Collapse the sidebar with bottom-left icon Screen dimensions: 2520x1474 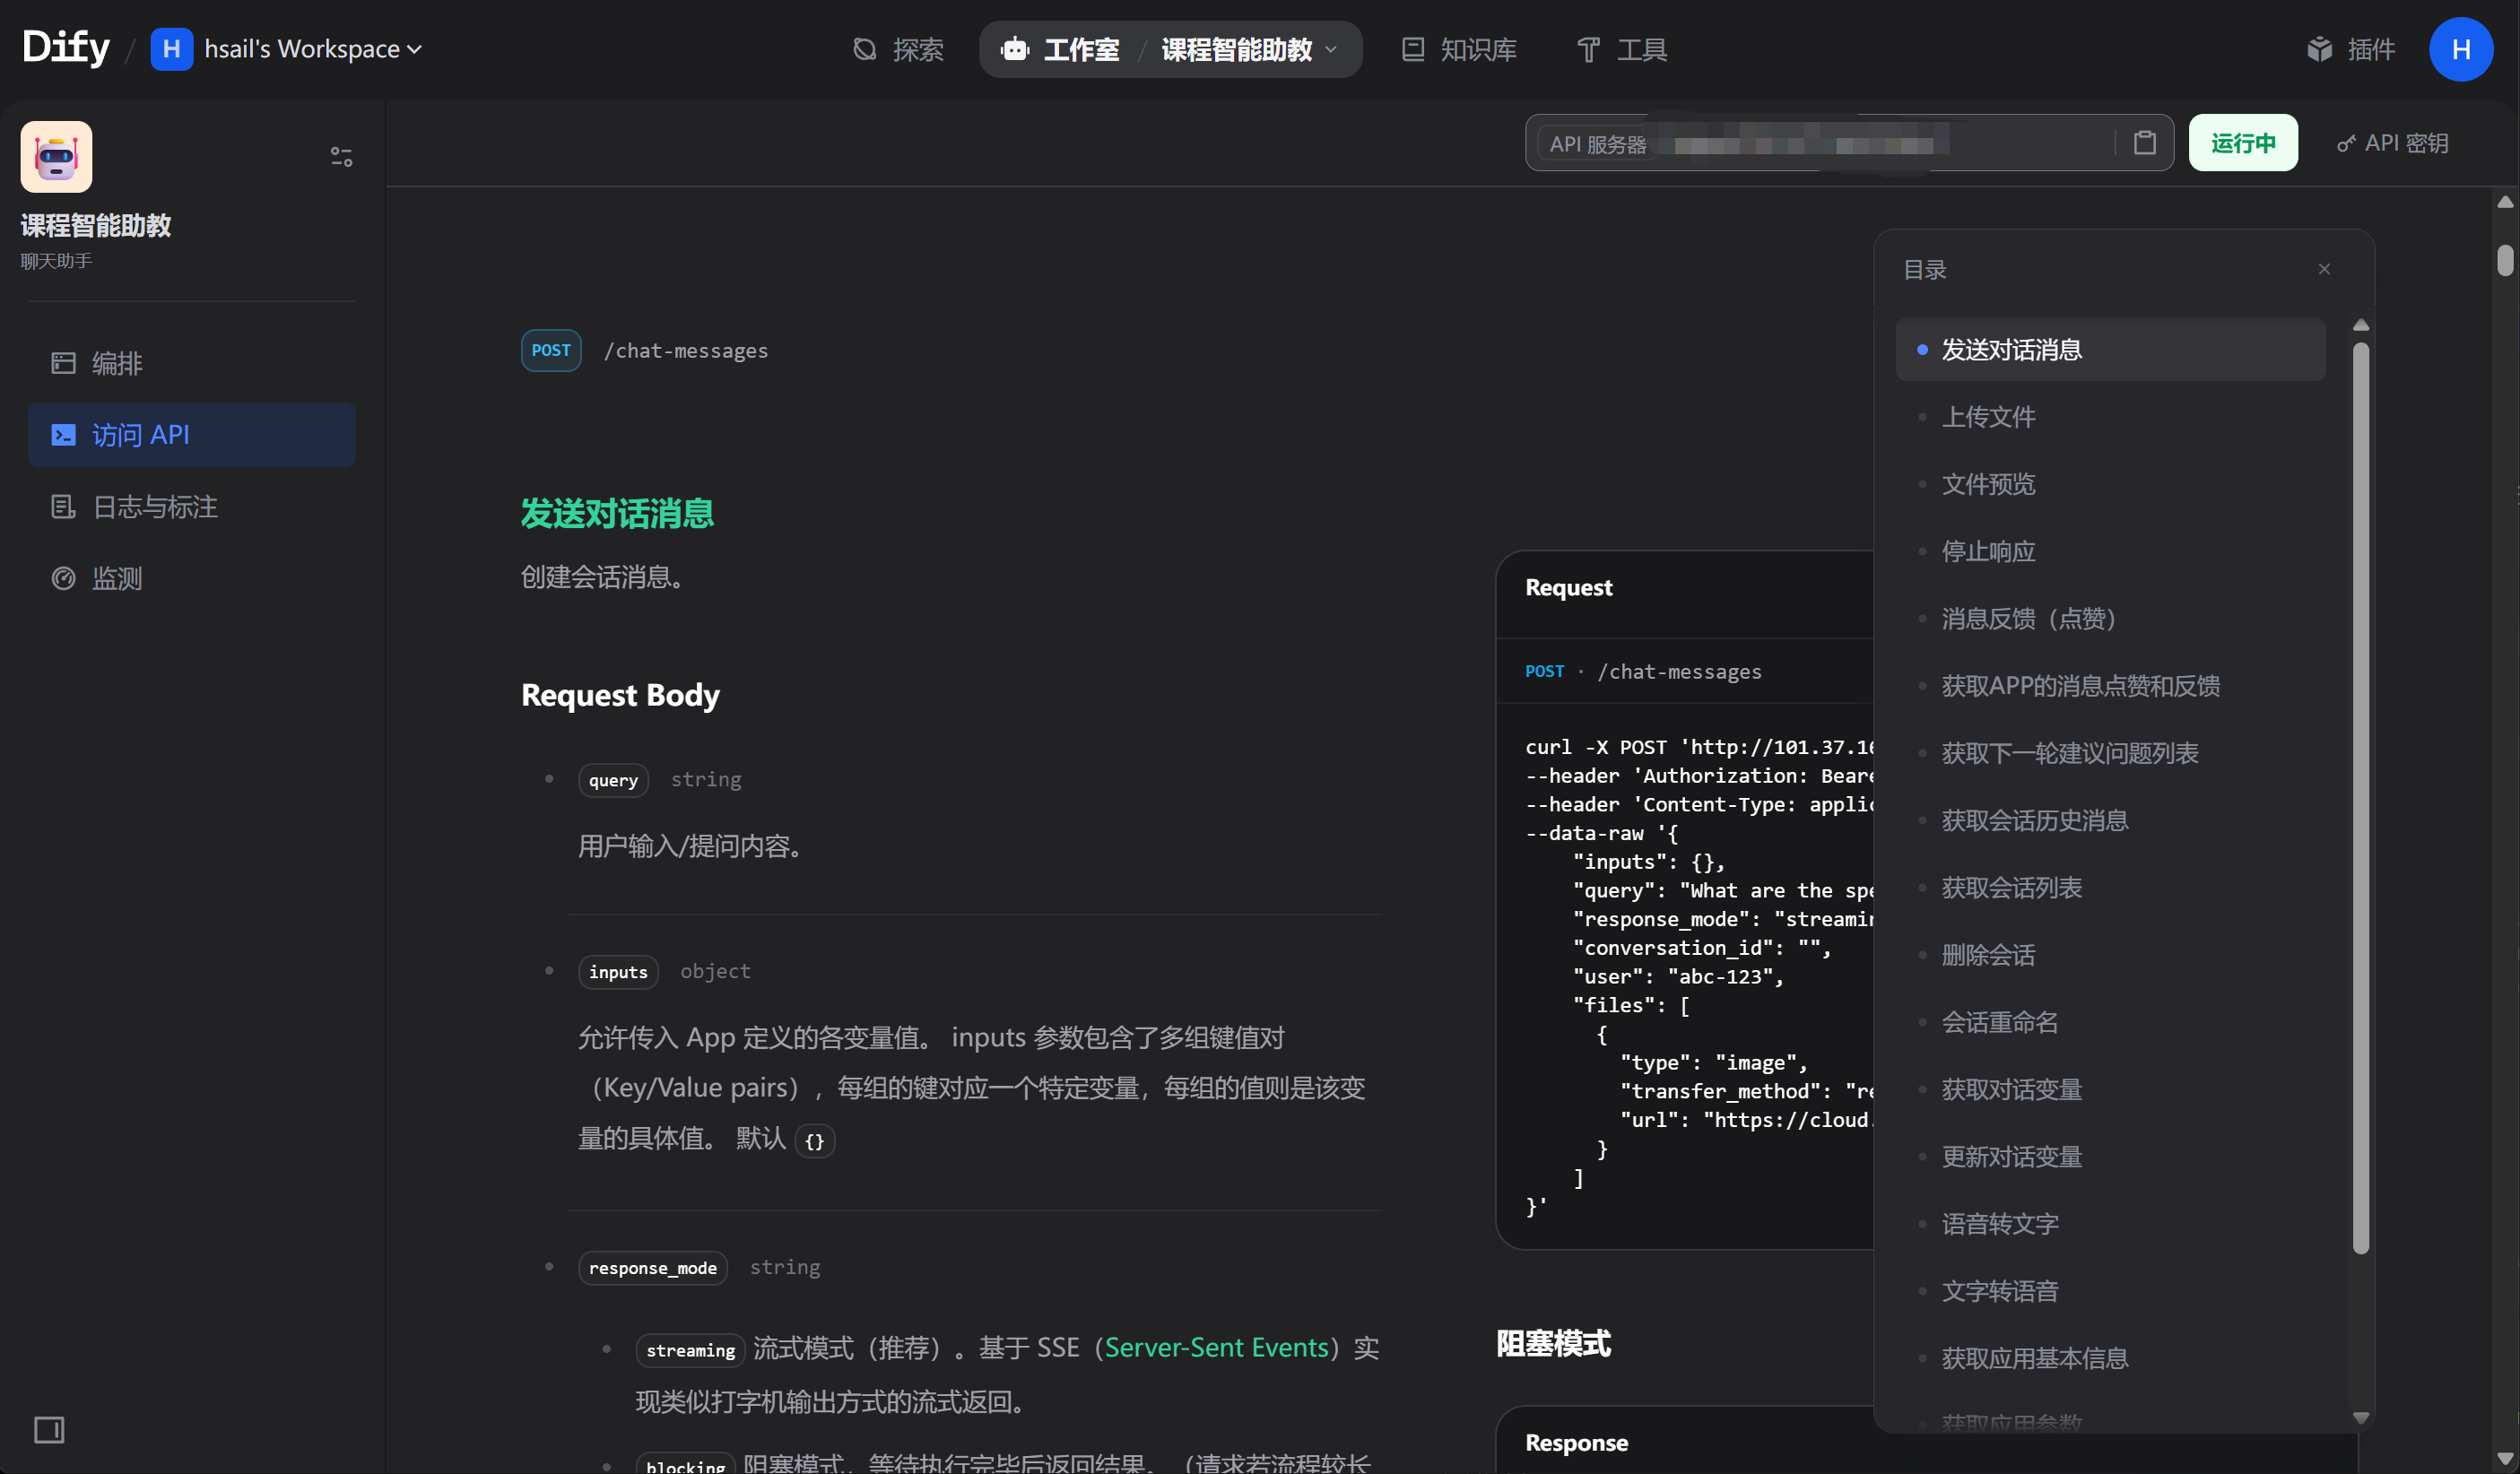(x=49, y=1429)
